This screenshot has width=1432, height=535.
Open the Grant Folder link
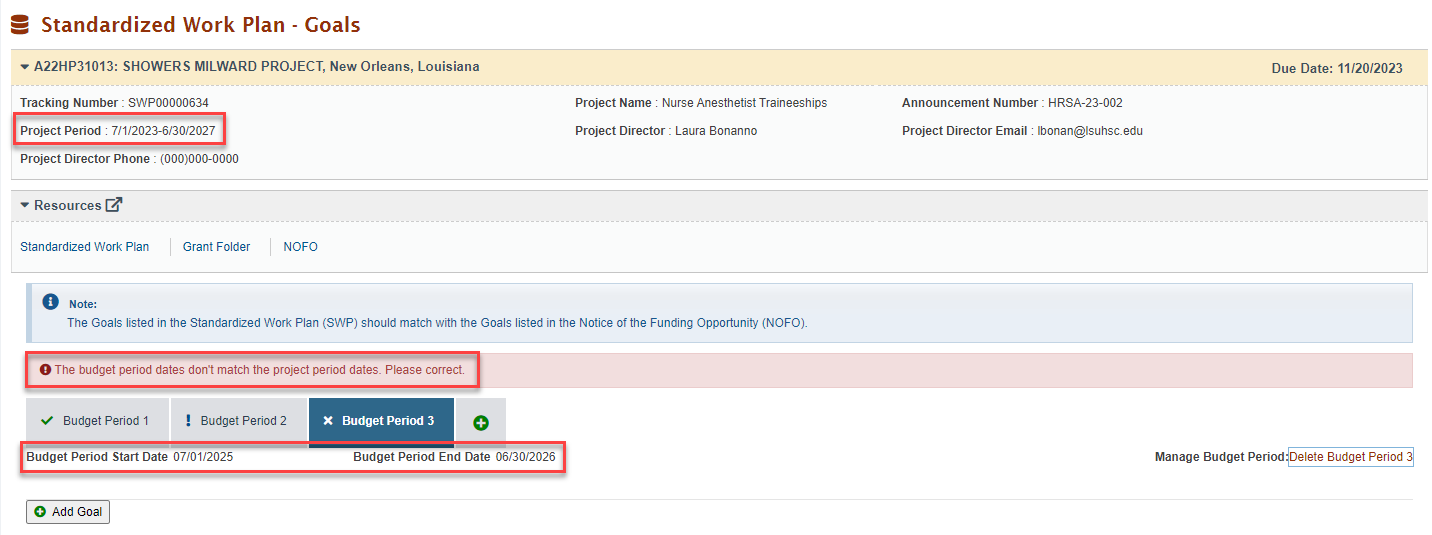pyautogui.click(x=216, y=247)
